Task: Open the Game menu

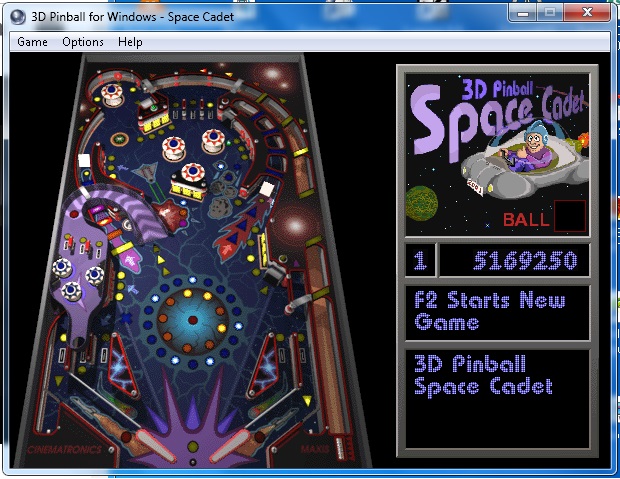Action: pos(32,42)
